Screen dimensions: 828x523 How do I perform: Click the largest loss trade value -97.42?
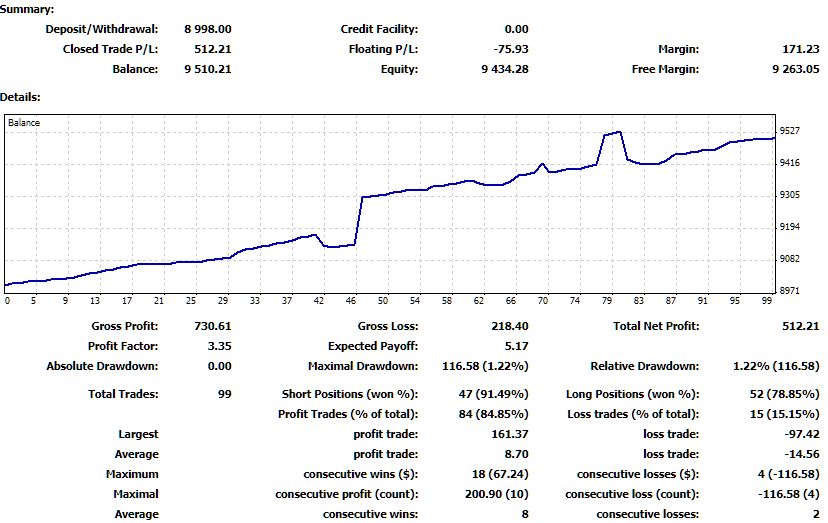coord(802,434)
